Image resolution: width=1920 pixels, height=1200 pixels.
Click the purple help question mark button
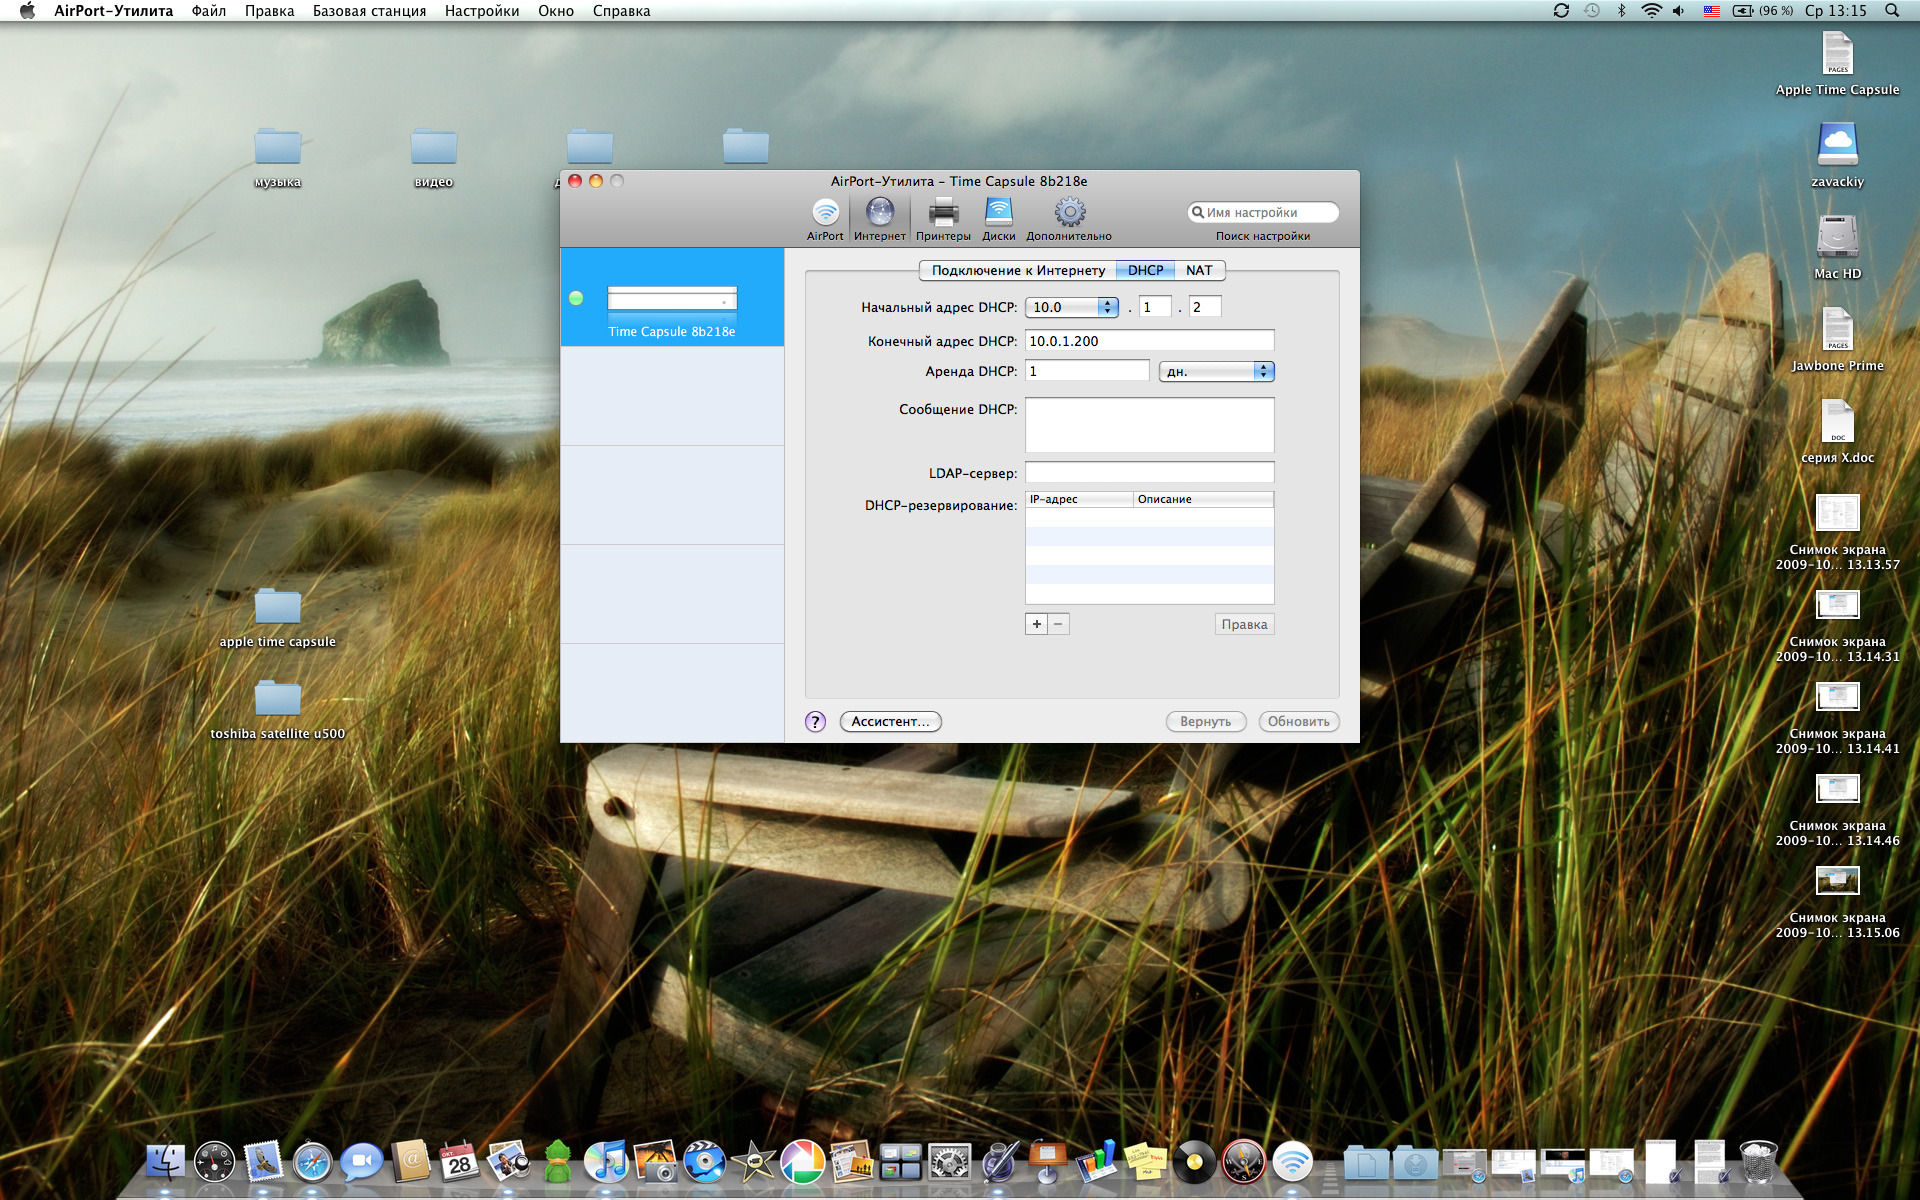pos(815,721)
